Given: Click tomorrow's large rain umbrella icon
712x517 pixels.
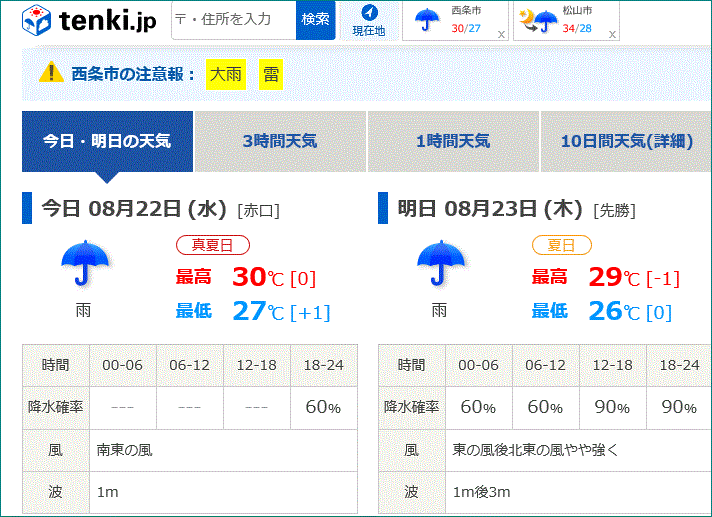Looking at the screenshot, I should [x=440, y=264].
